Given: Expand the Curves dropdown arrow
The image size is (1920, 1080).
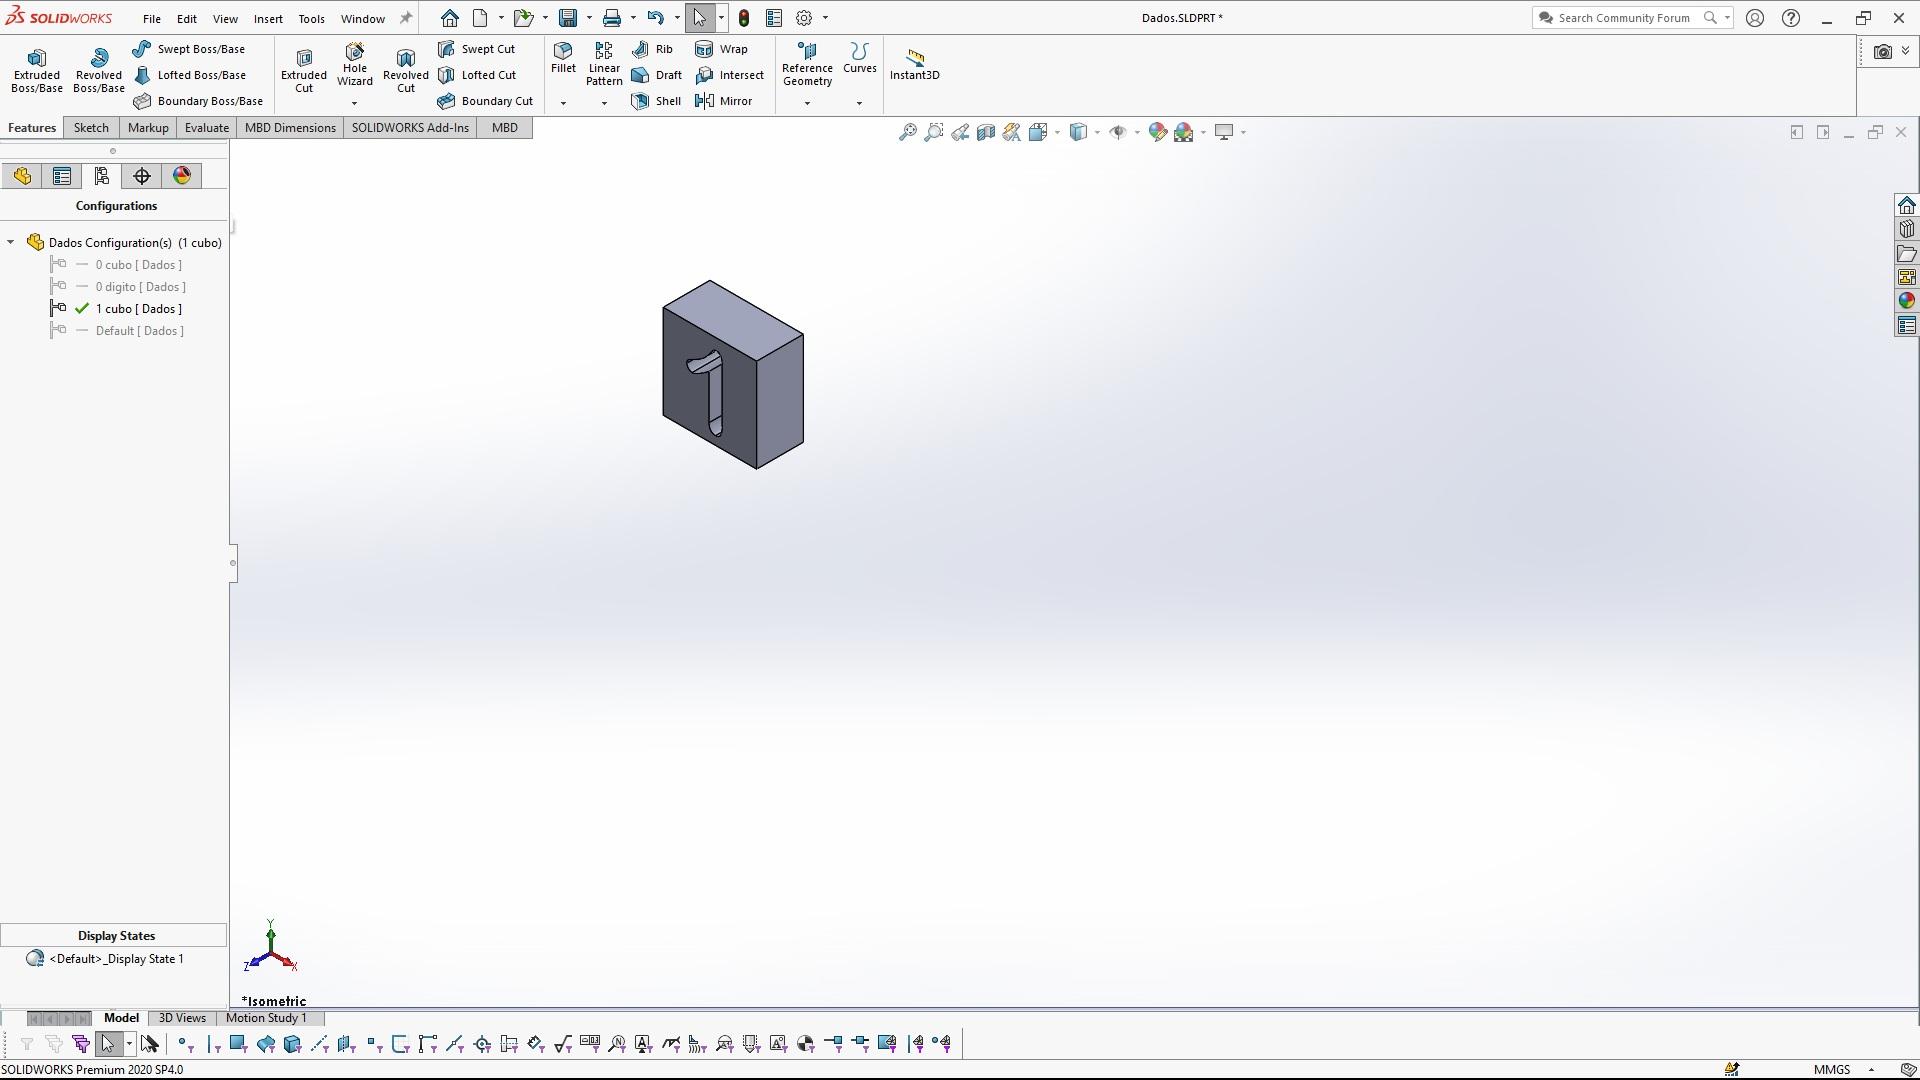Looking at the screenshot, I should tap(859, 103).
